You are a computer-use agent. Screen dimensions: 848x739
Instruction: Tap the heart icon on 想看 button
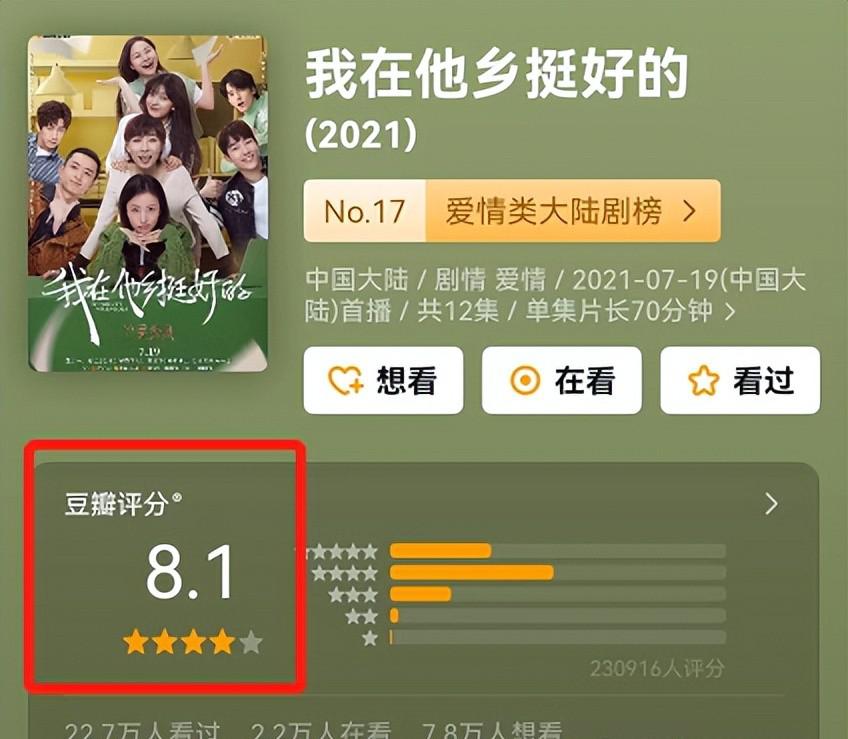click(x=346, y=380)
